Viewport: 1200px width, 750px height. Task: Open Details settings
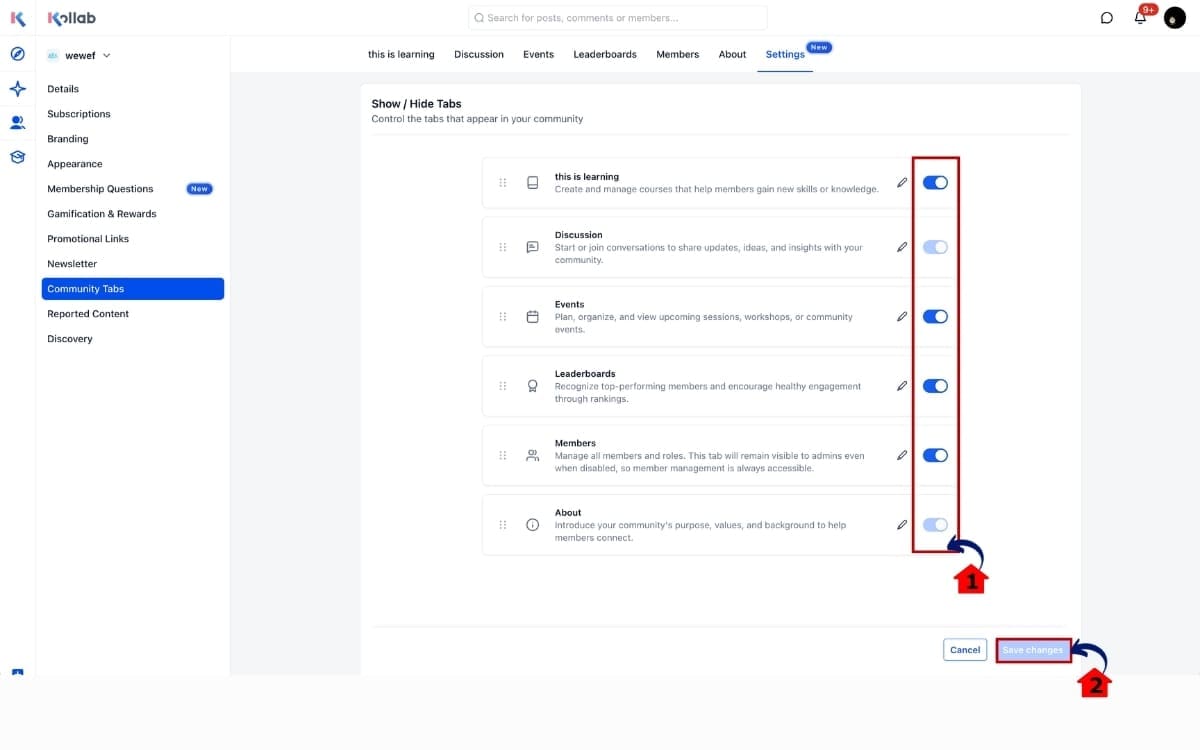click(133, 89)
